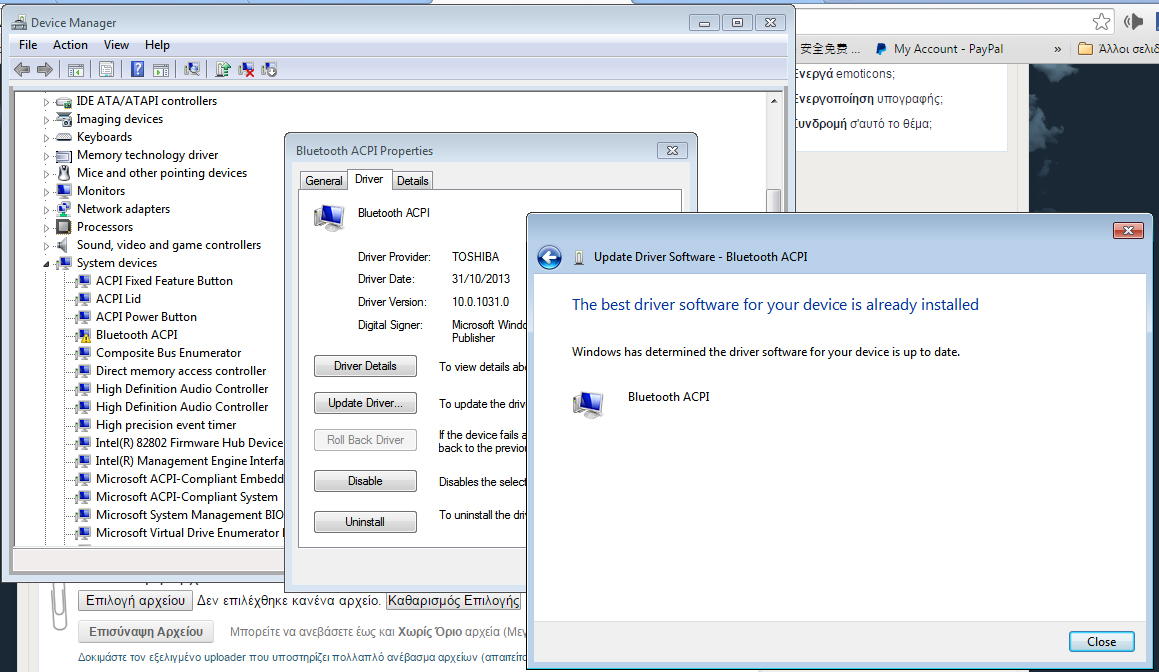
Task: Click the Update Driver... button
Action: click(365, 403)
